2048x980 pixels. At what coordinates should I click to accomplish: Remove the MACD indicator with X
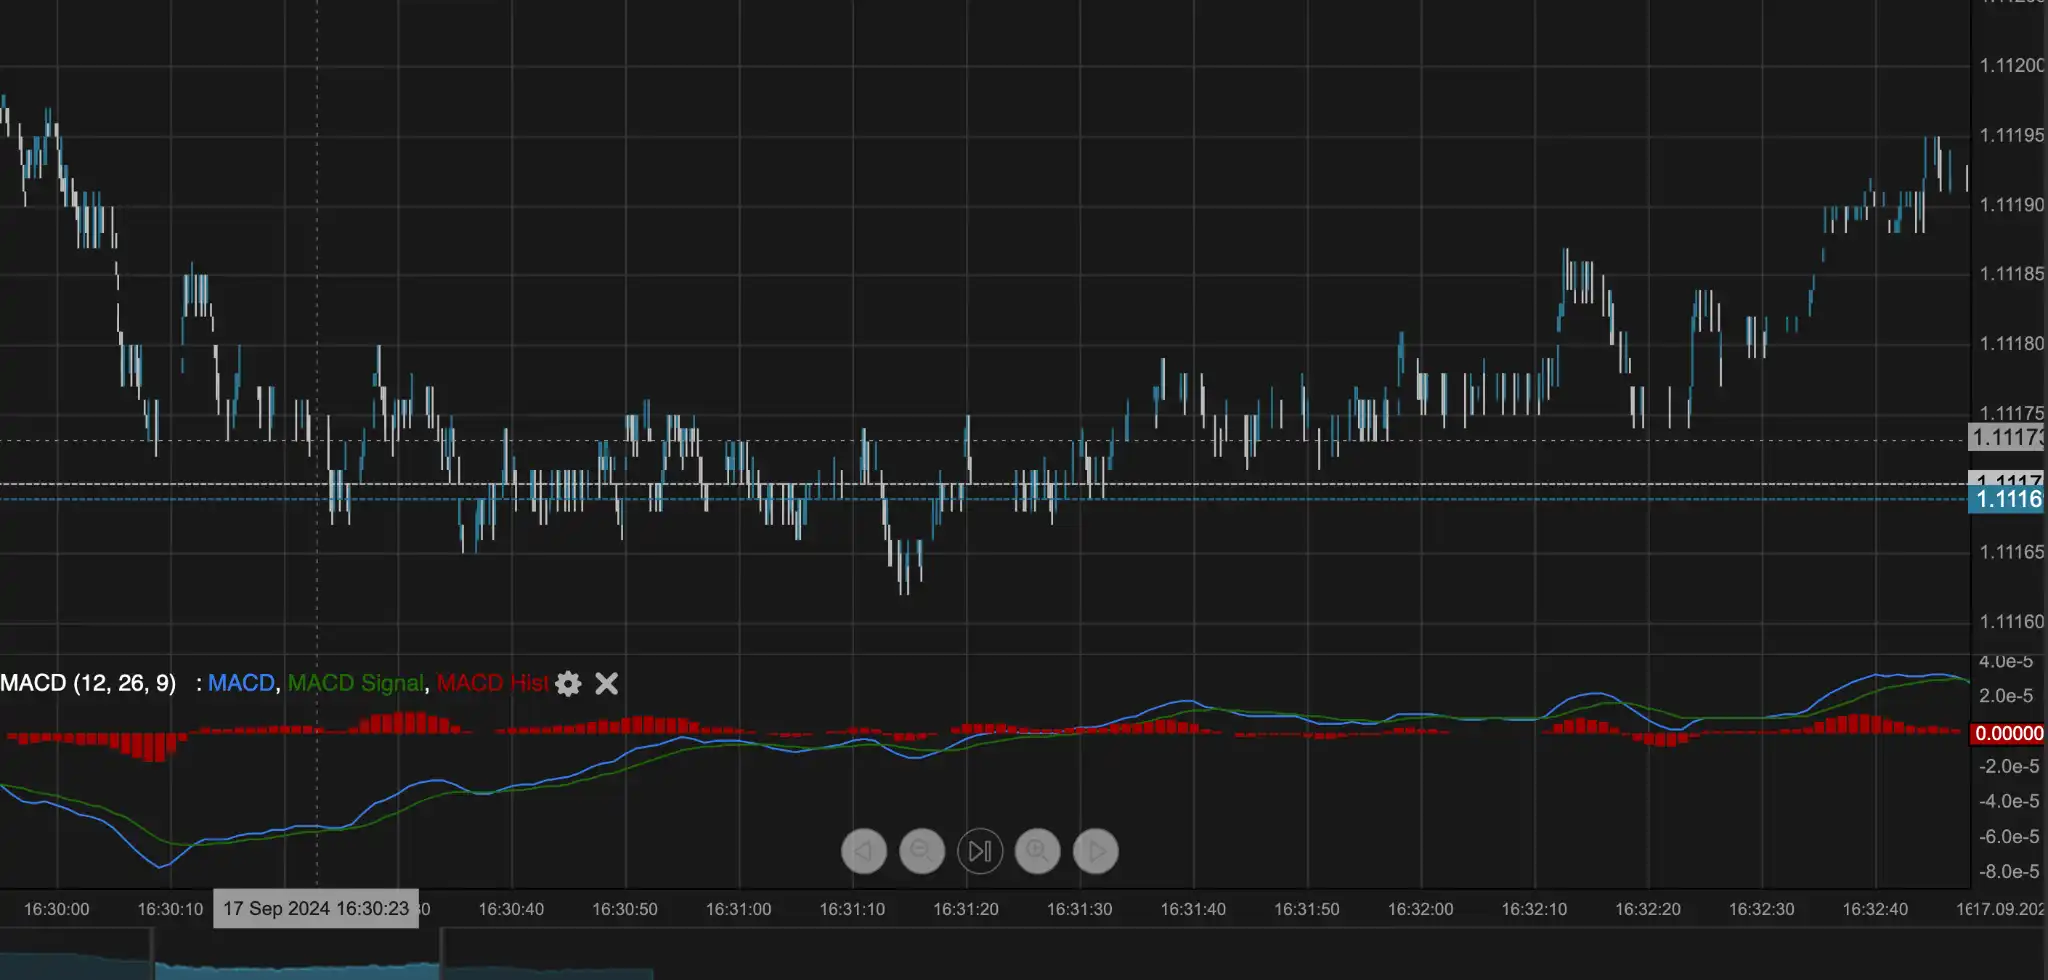tap(606, 683)
